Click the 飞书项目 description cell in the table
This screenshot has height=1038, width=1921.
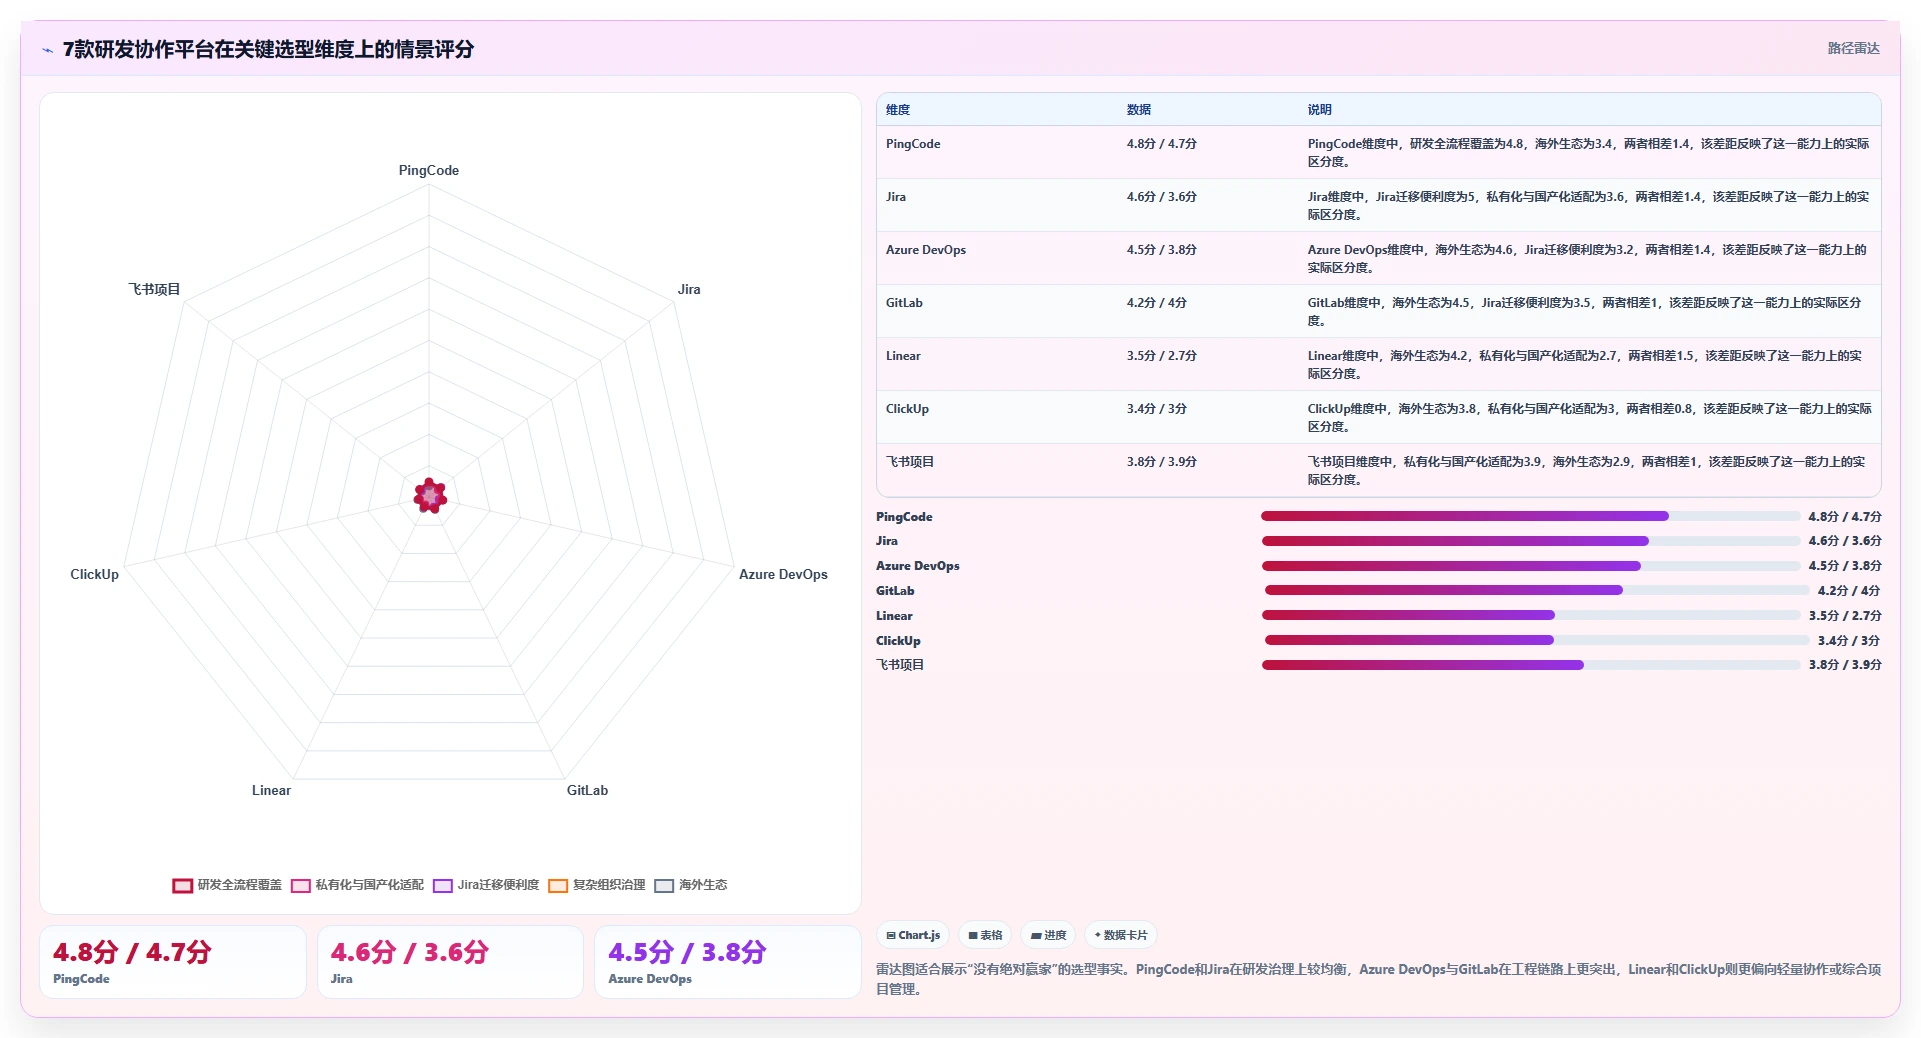pyautogui.click(x=1589, y=471)
